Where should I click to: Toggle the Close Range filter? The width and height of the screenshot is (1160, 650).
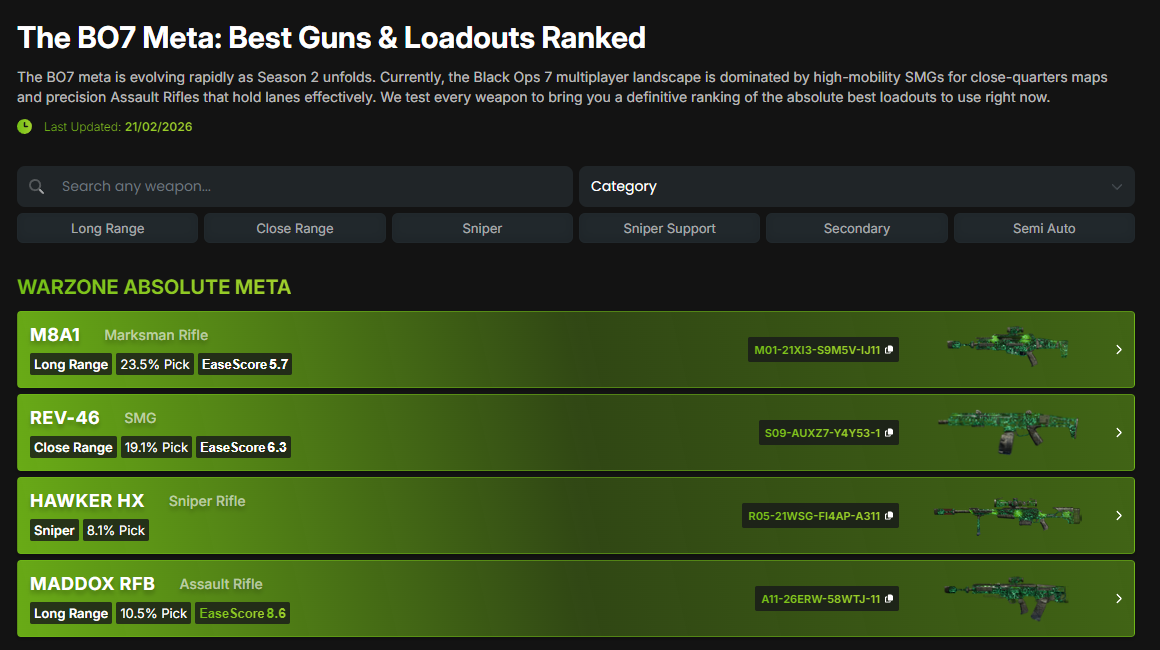(x=294, y=228)
